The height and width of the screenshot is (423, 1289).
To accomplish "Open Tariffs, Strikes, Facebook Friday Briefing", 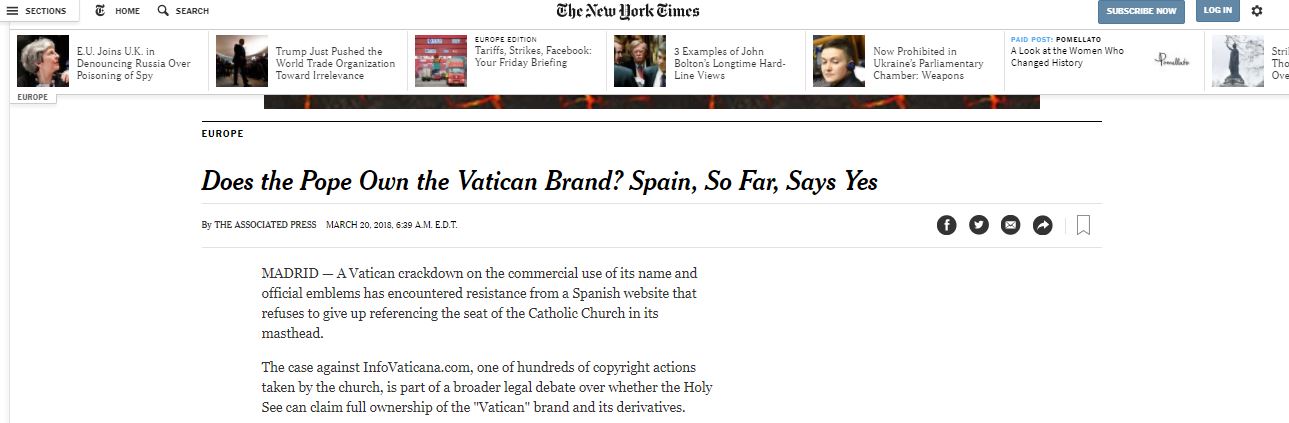I will click(533, 57).
